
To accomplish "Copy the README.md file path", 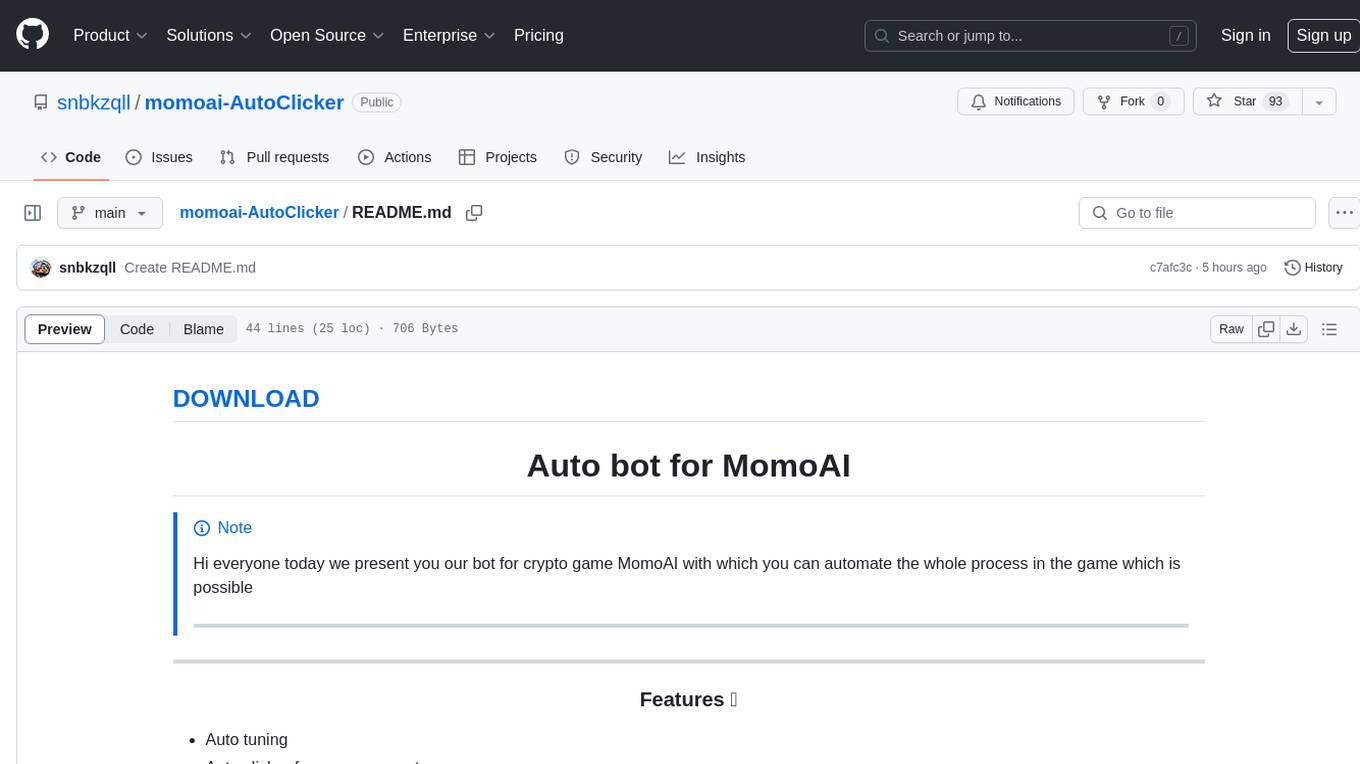I will [x=474, y=213].
